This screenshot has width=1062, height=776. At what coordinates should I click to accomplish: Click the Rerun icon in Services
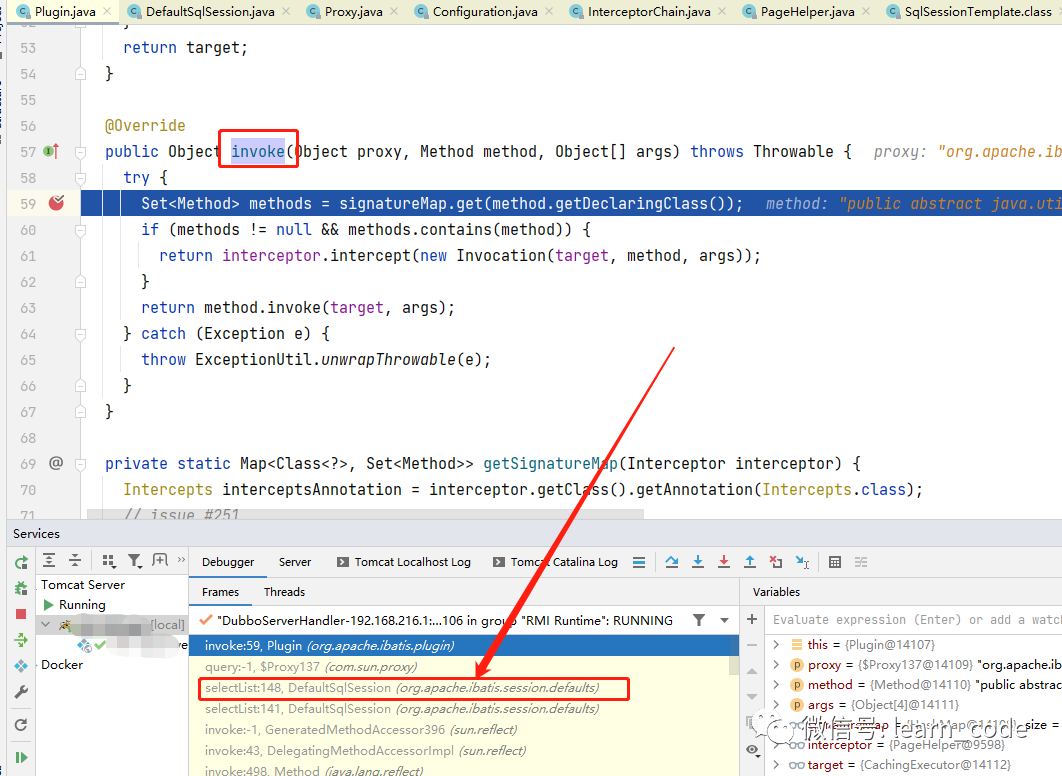coord(21,562)
